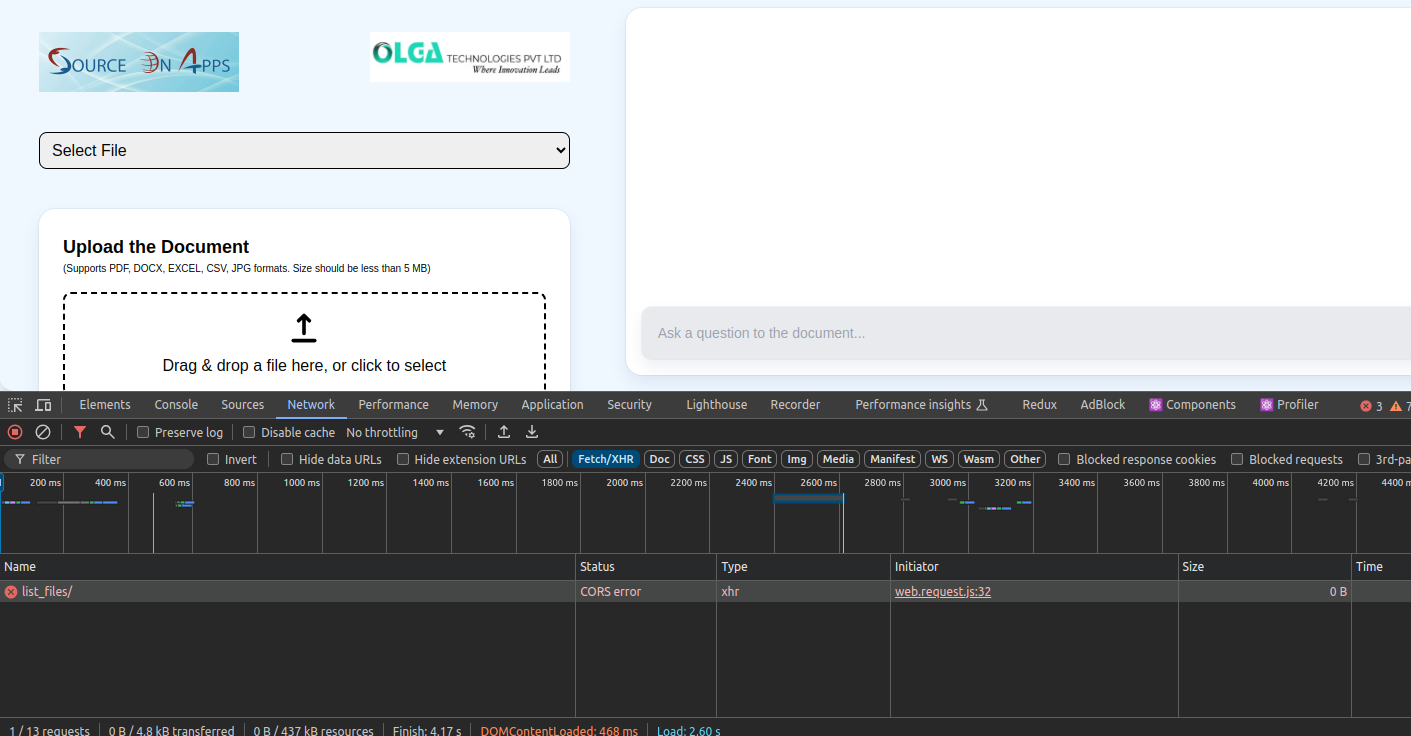
Task: Toggle the device toolbar icon
Action: point(43,405)
